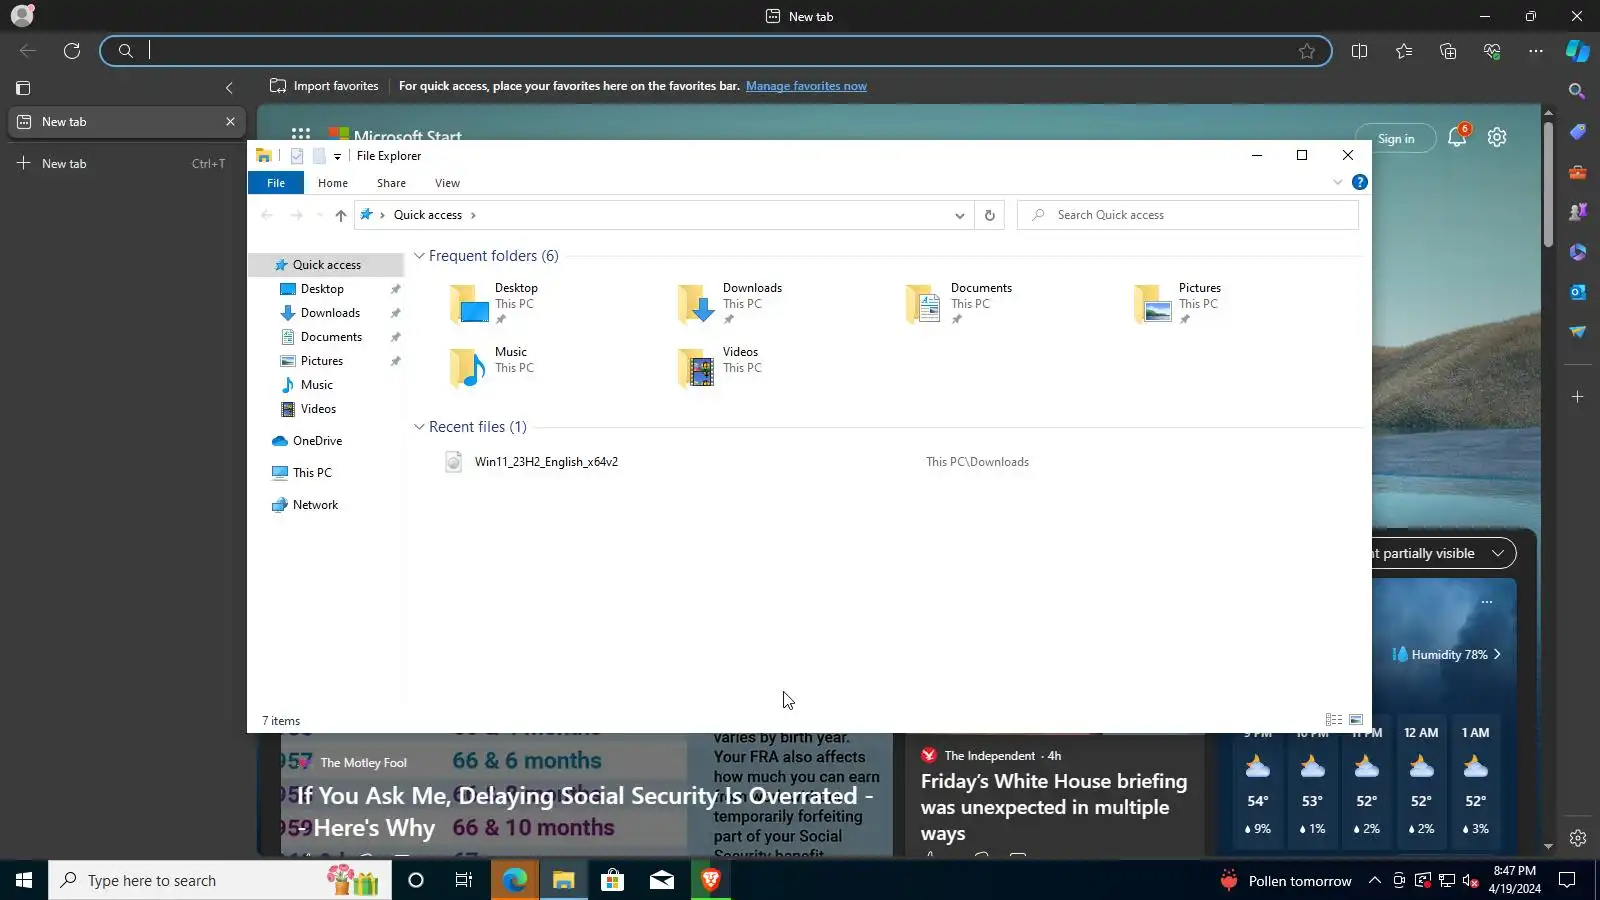Close the New tab in Edge
1600x900 pixels.
(x=230, y=122)
